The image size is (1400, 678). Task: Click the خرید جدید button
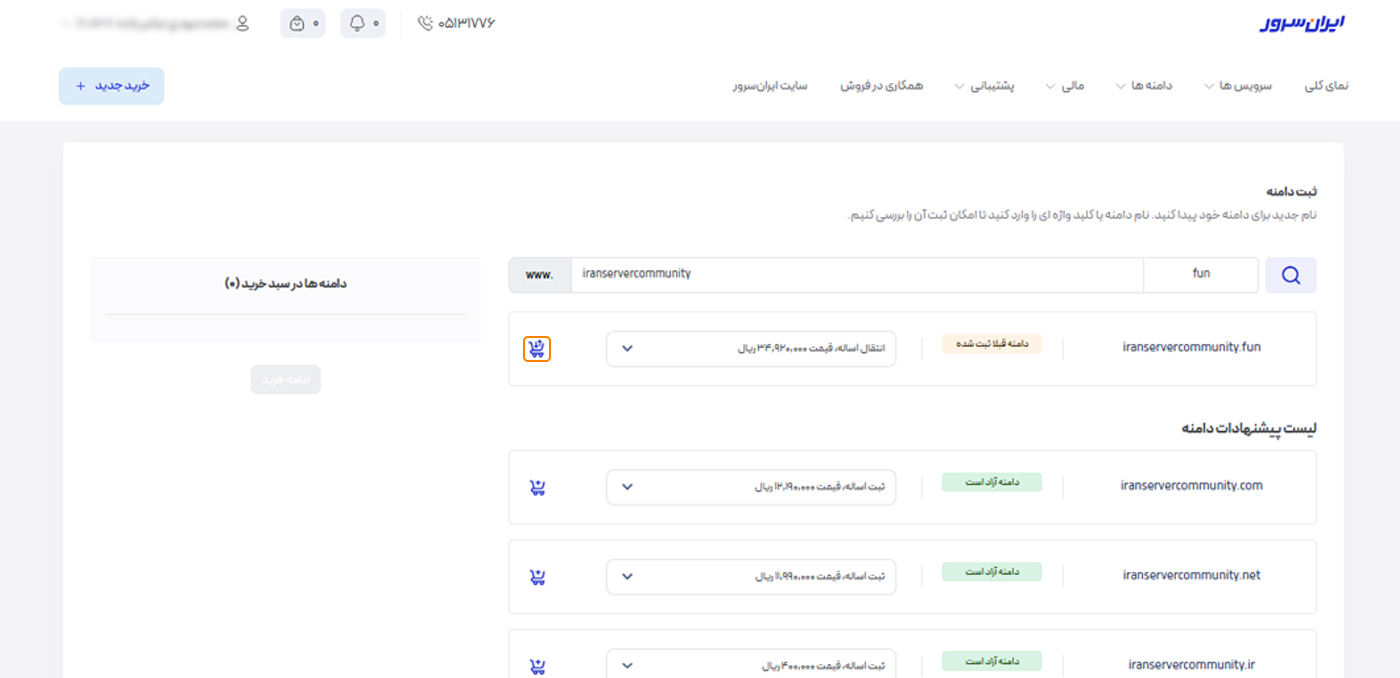click(110, 86)
